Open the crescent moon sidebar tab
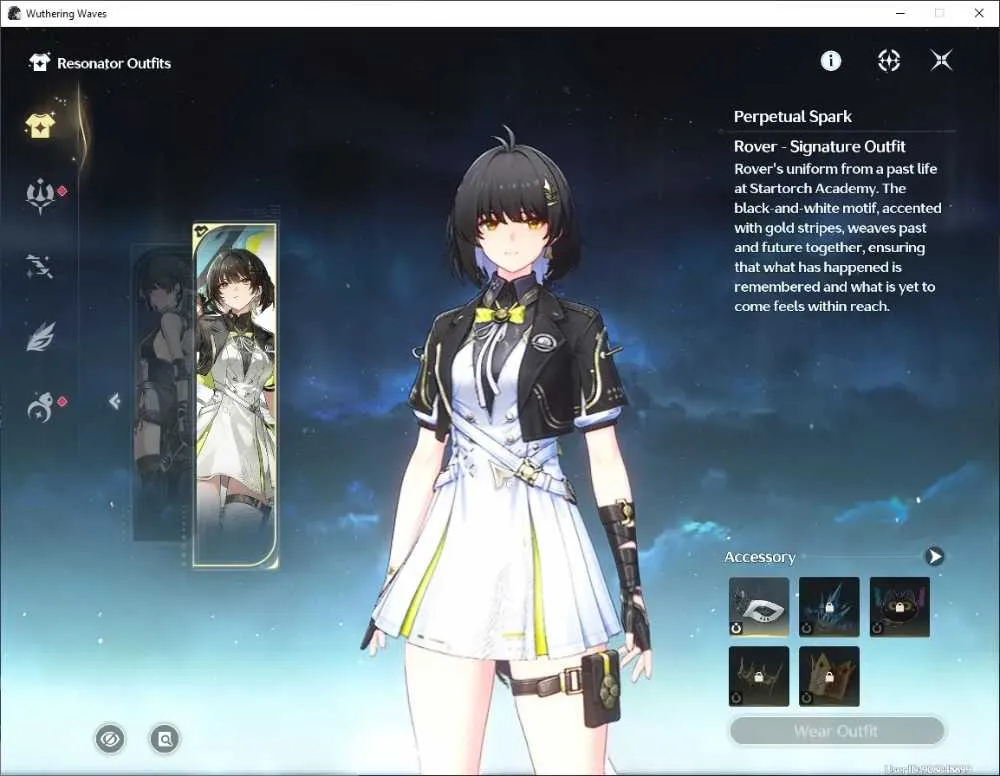1000x776 pixels. point(40,407)
